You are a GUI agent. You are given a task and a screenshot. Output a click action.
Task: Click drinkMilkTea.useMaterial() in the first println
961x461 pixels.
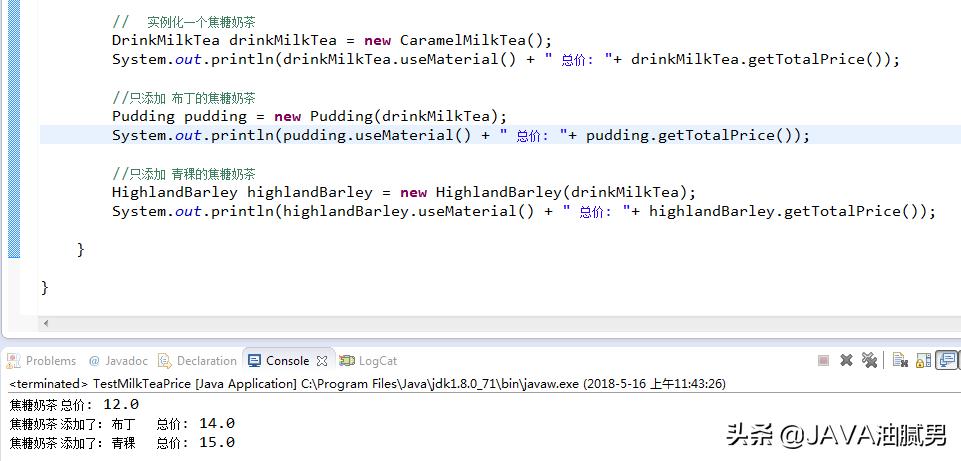coord(400,60)
